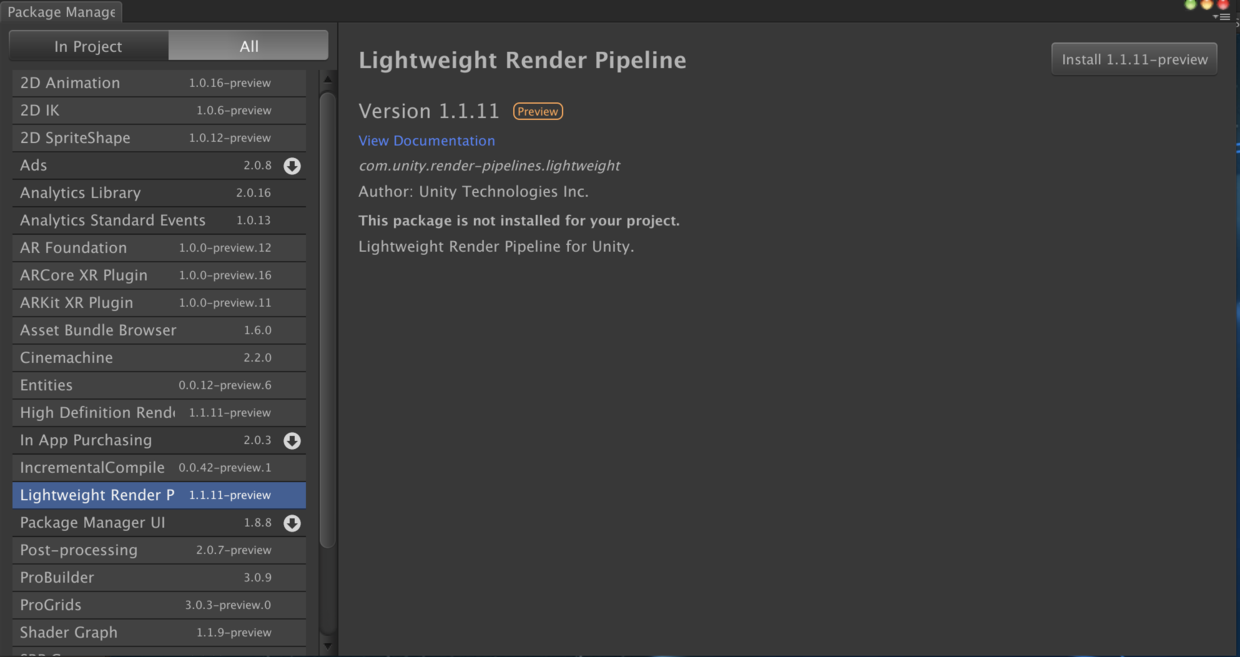Click the Author: Unity Technologies Inc. text

coord(473,192)
